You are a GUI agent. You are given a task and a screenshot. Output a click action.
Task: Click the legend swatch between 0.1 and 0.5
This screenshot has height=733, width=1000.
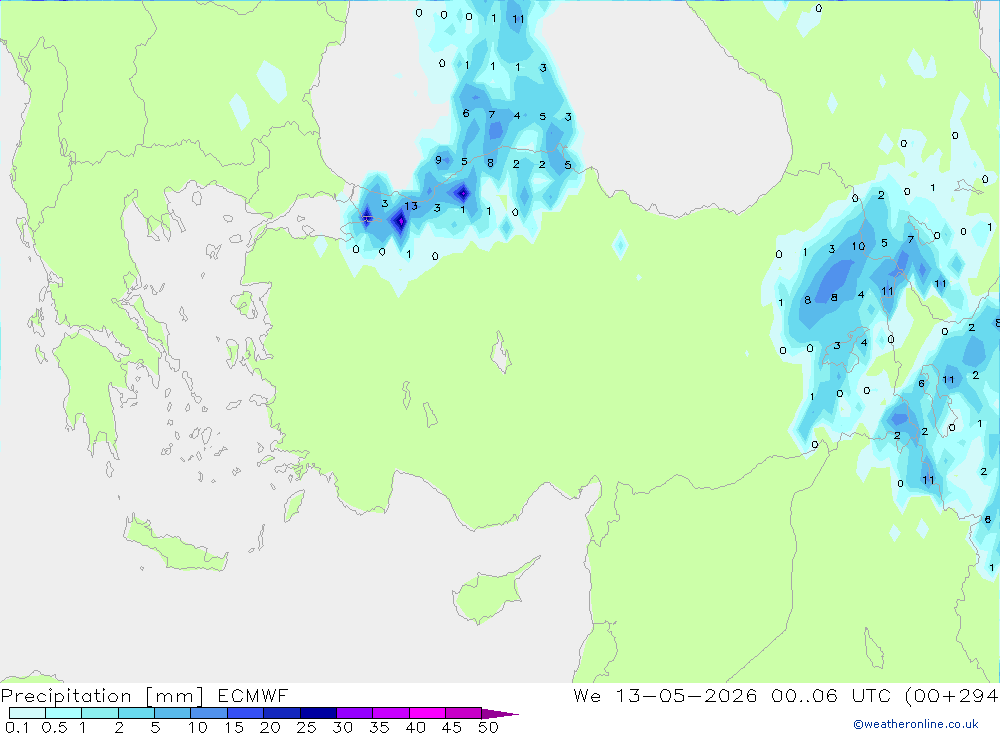click(x=27, y=713)
